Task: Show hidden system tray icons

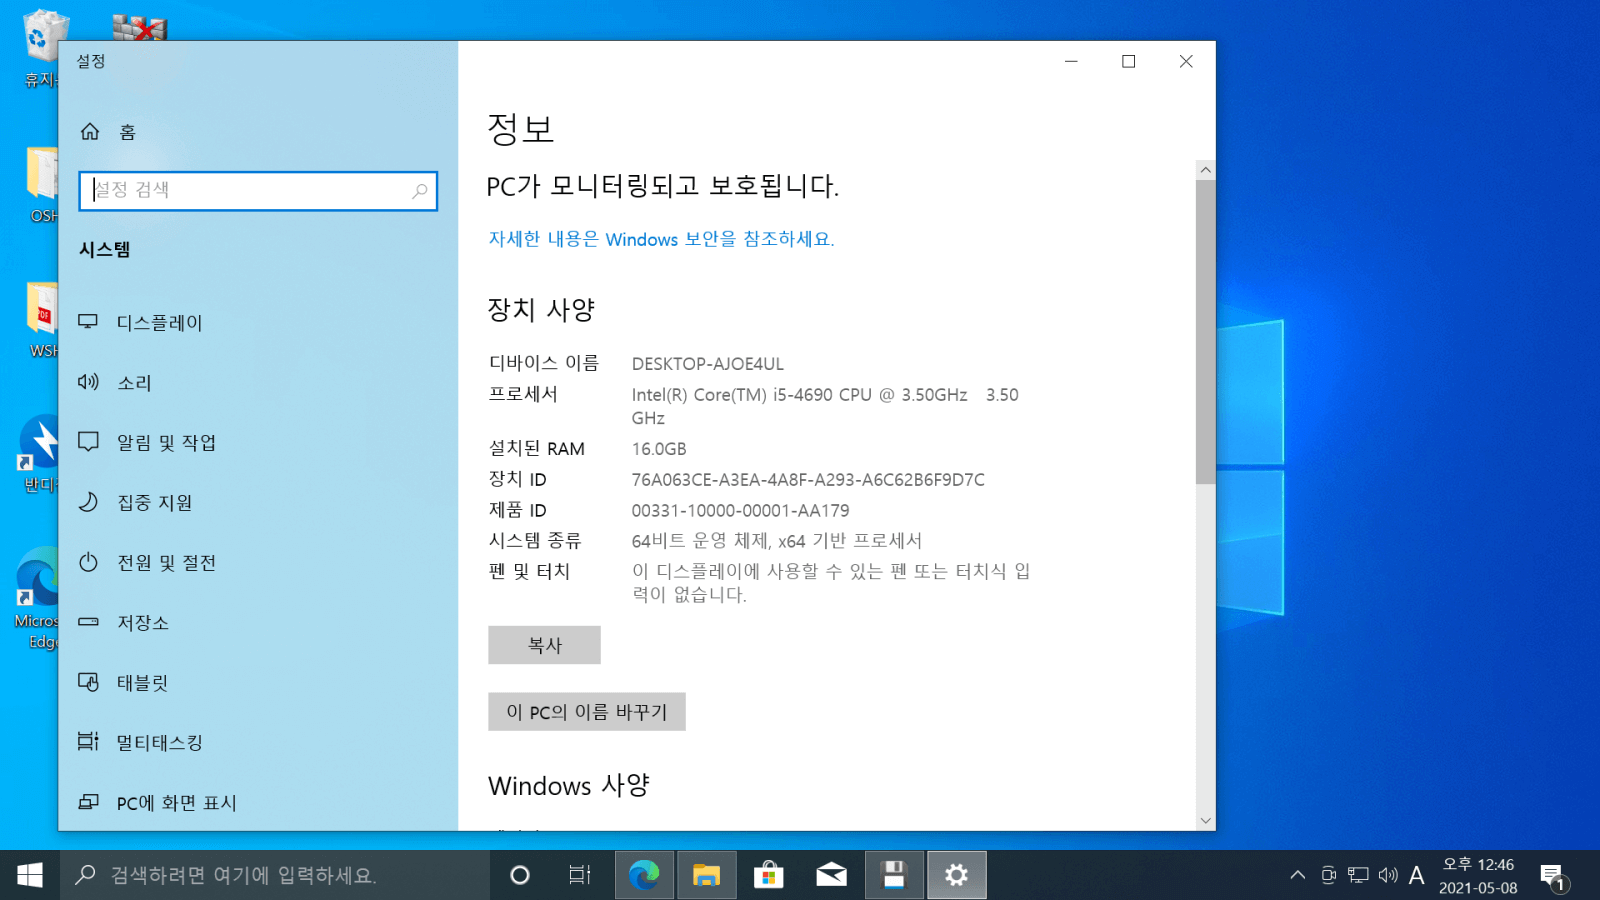Action: coord(1297,875)
